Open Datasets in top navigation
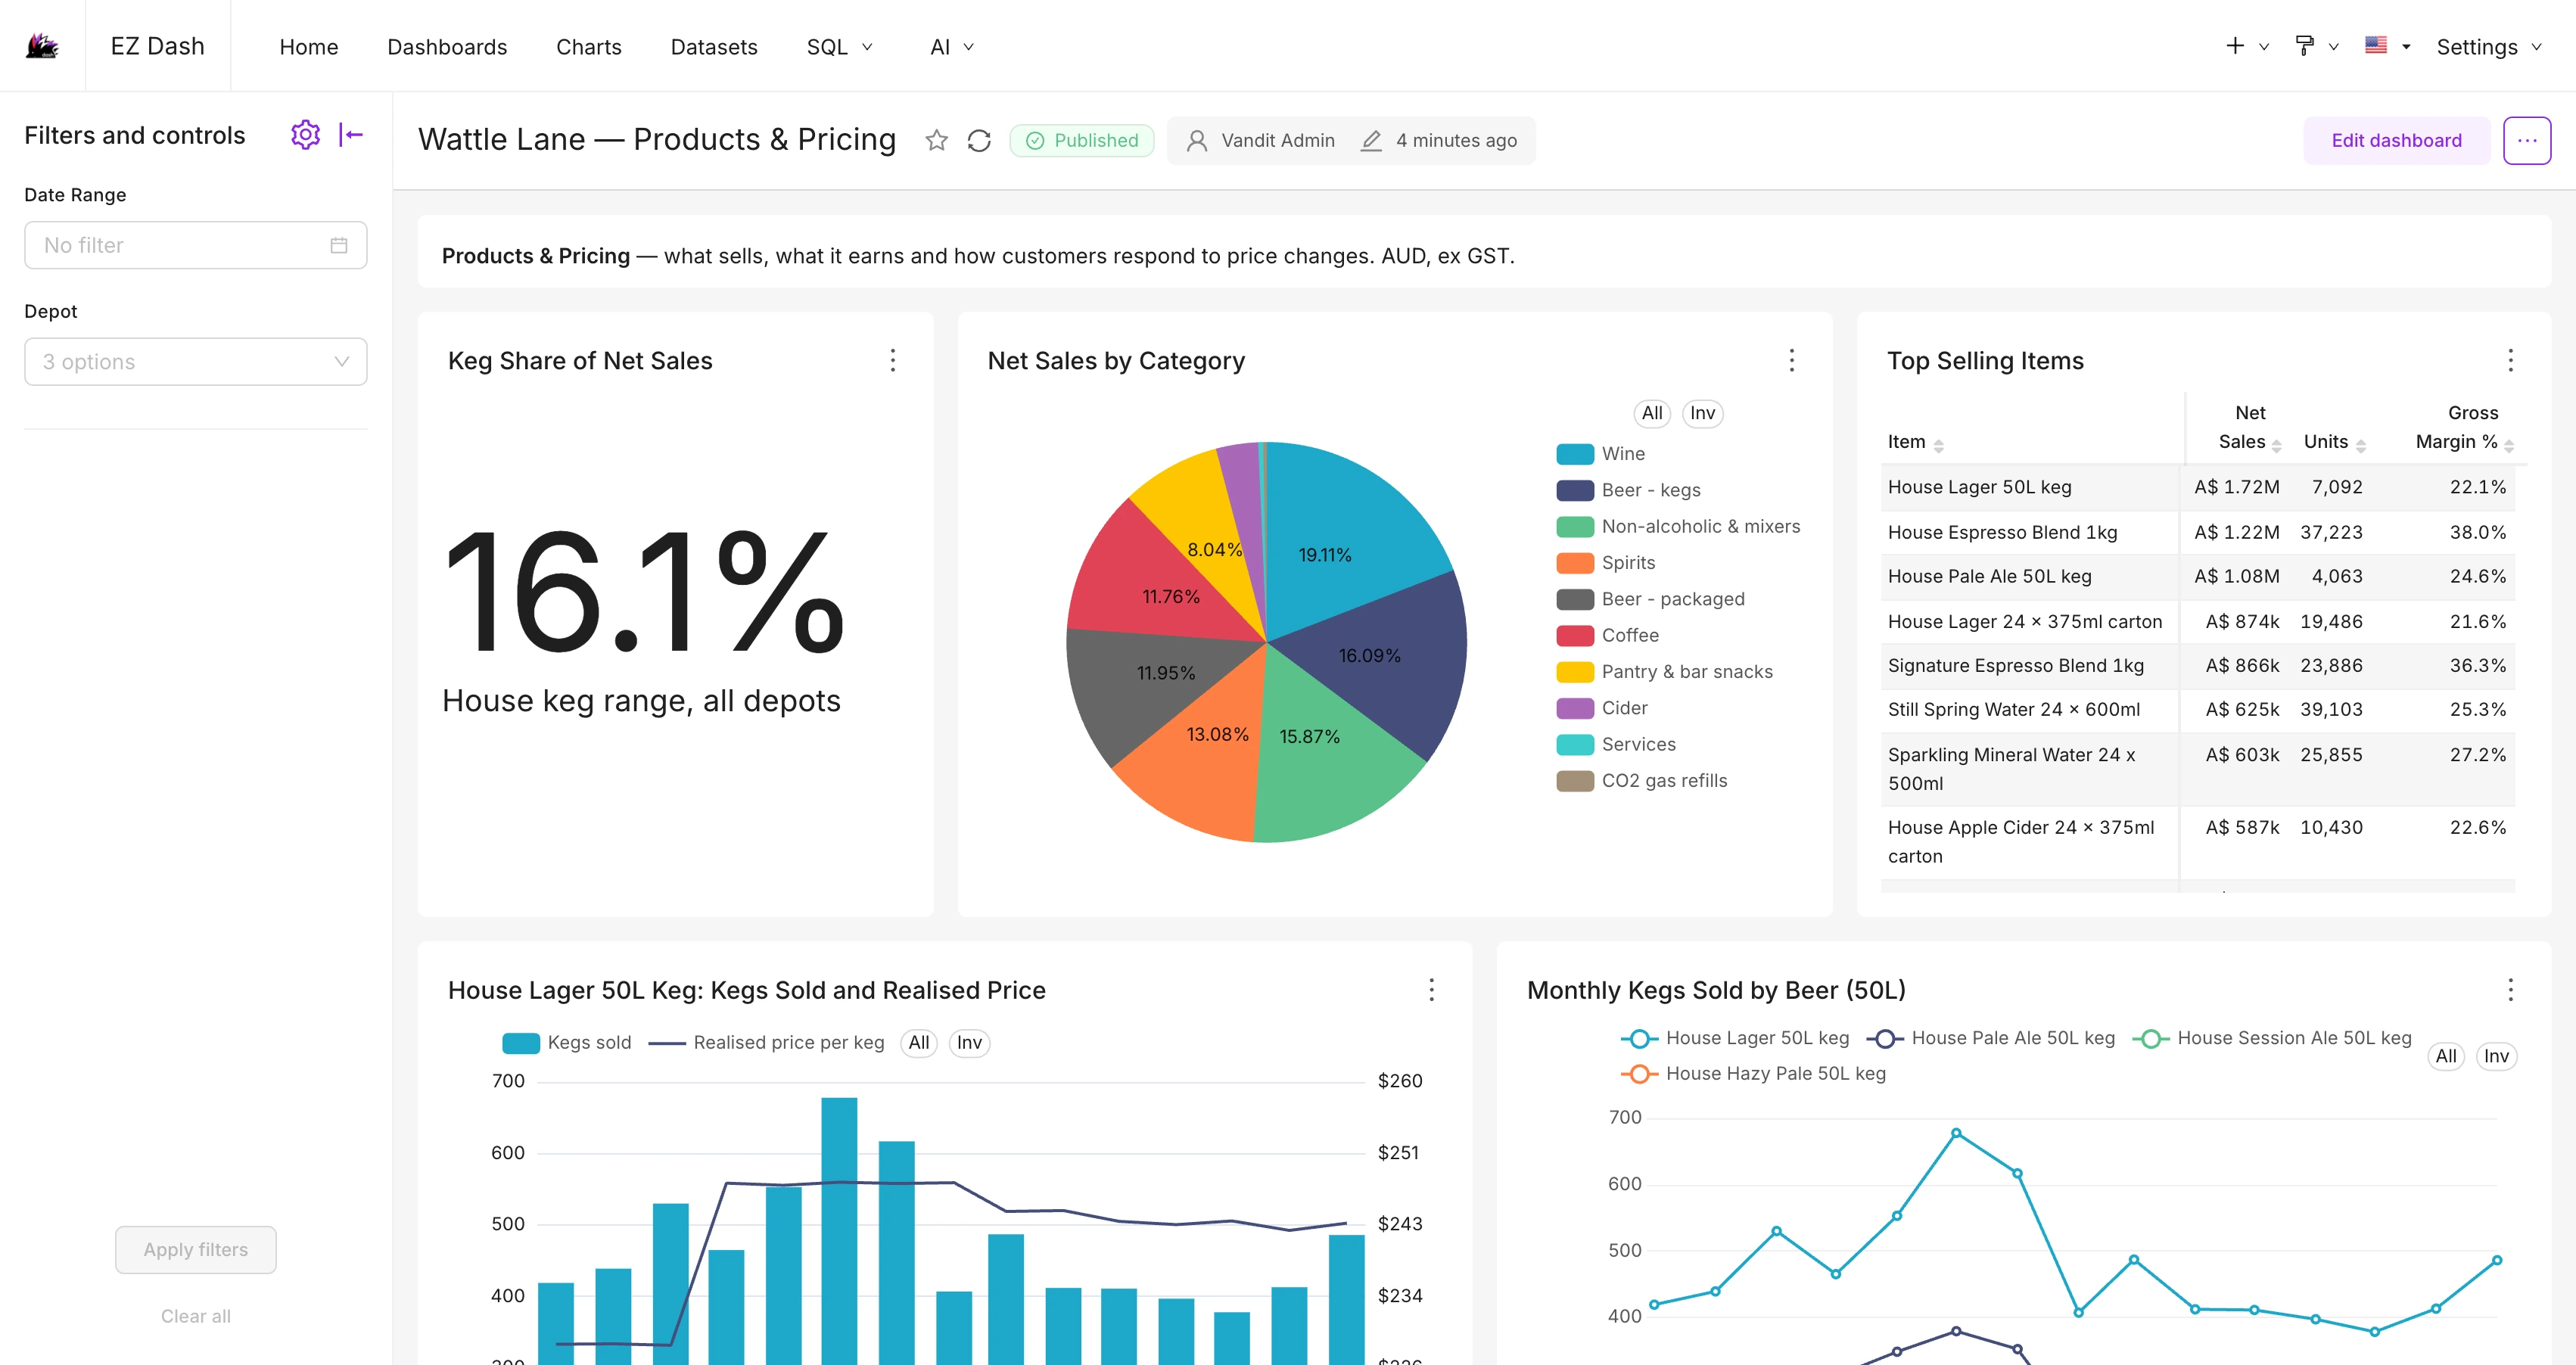This screenshot has width=2576, height=1365. [713, 46]
